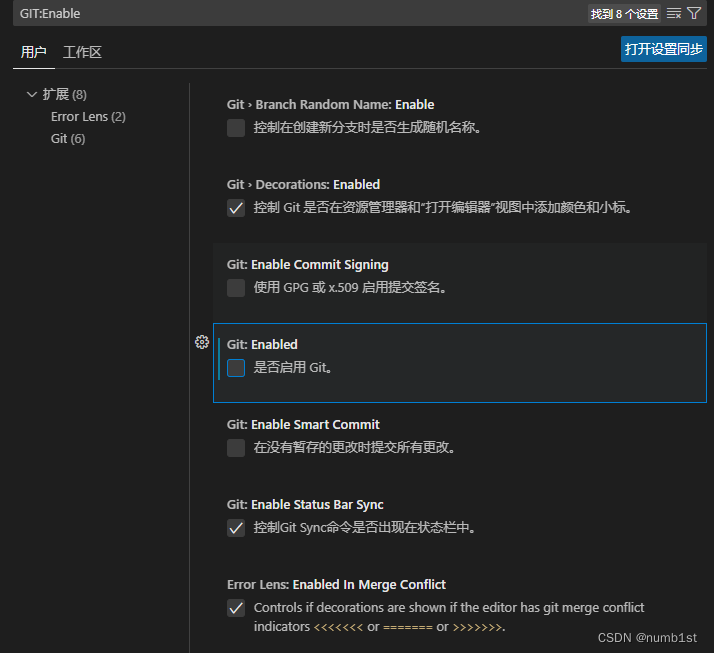Check the Git: Enabled checkbox
Screen dimensions: 714x653
coord(236,368)
